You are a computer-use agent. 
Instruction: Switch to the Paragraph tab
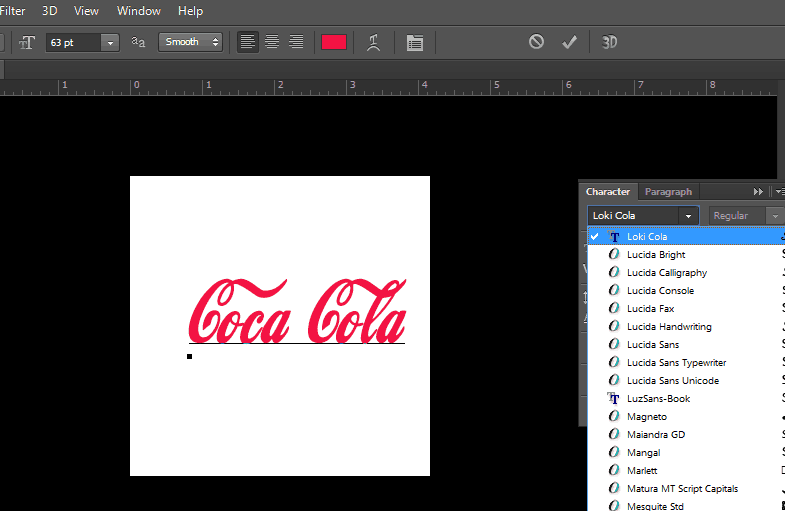pos(668,191)
